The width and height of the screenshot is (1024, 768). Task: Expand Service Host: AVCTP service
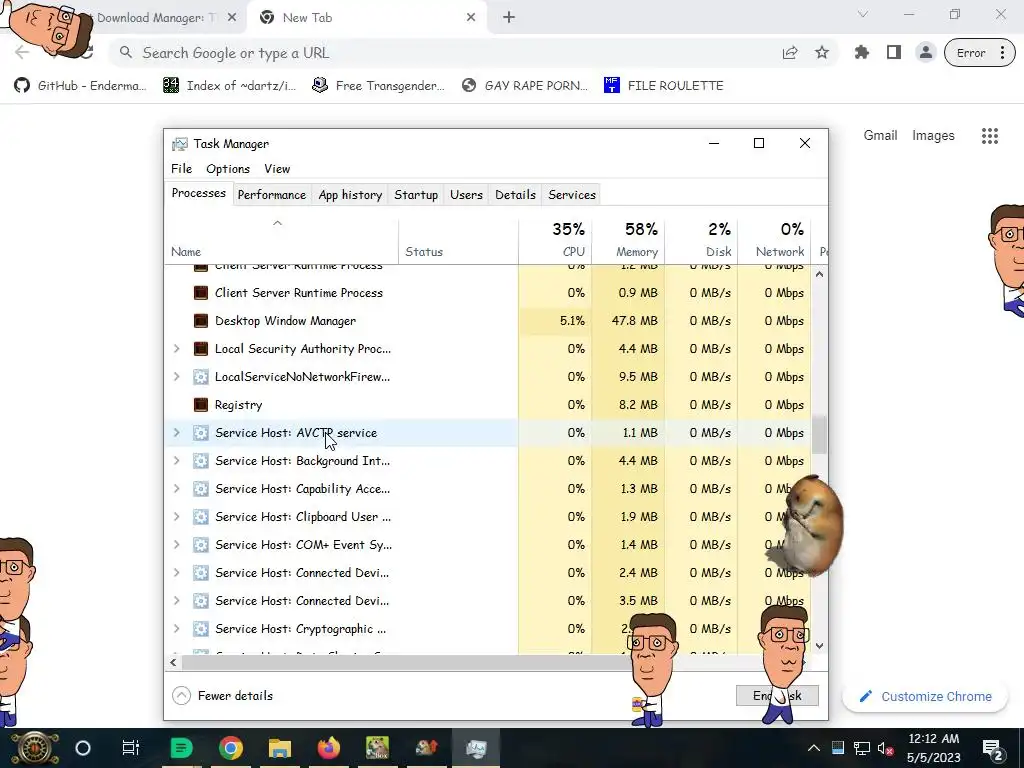[x=176, y=433]
